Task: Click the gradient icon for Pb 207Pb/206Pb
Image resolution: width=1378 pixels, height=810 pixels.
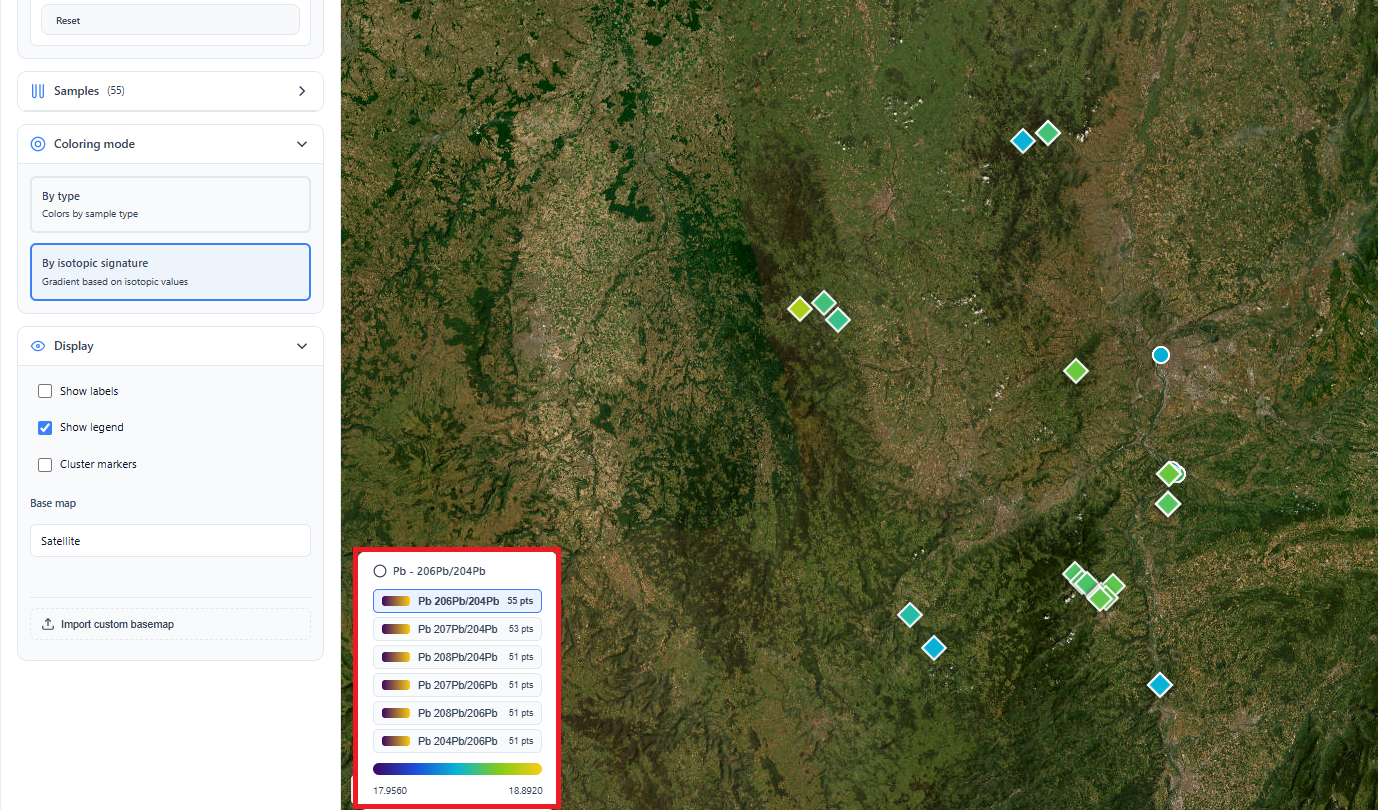Action: point(396,685)
